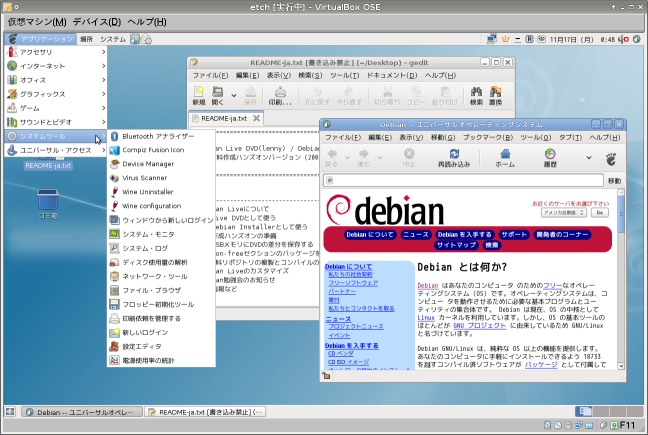Click gedit 新規 toolbar icon

point(199,96)
